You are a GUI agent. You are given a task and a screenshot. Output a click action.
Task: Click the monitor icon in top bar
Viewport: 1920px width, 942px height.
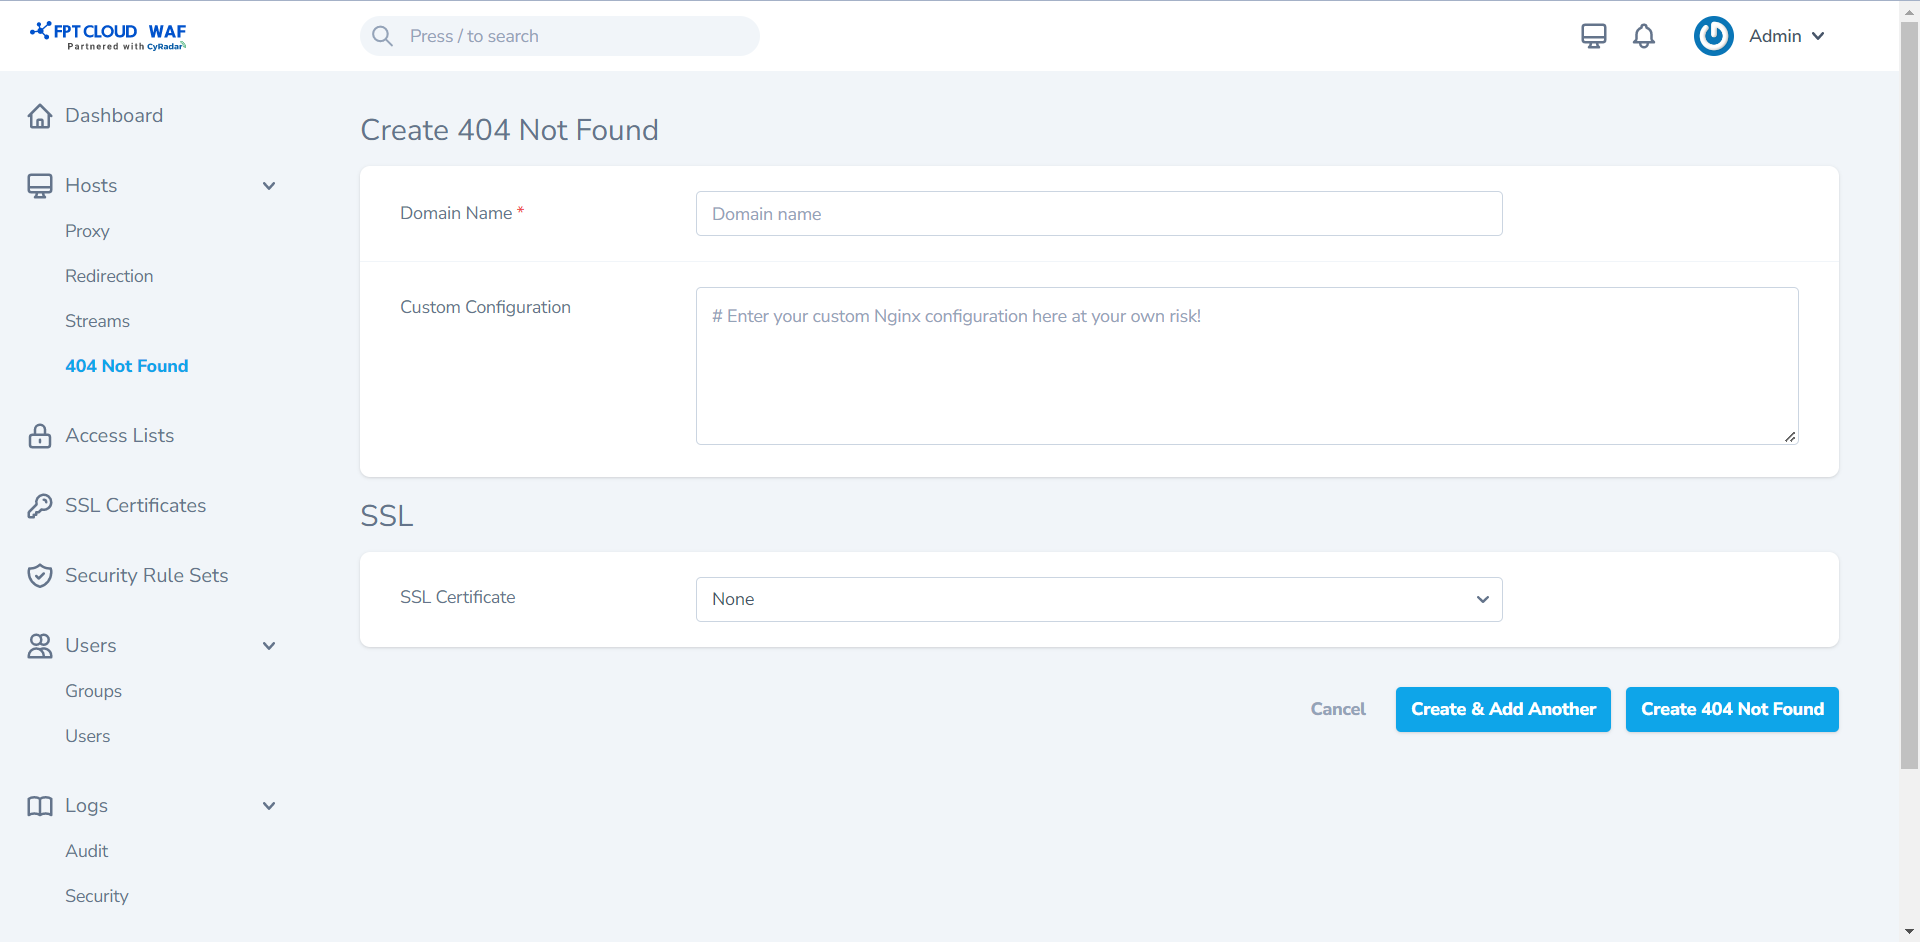(x=1593, y=36)
